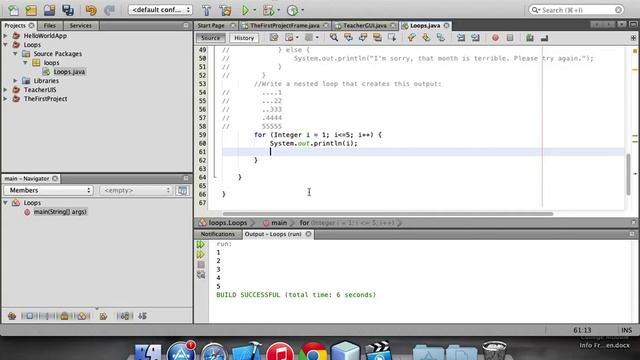Switch to the Notifications tab

tap(218, 234)
